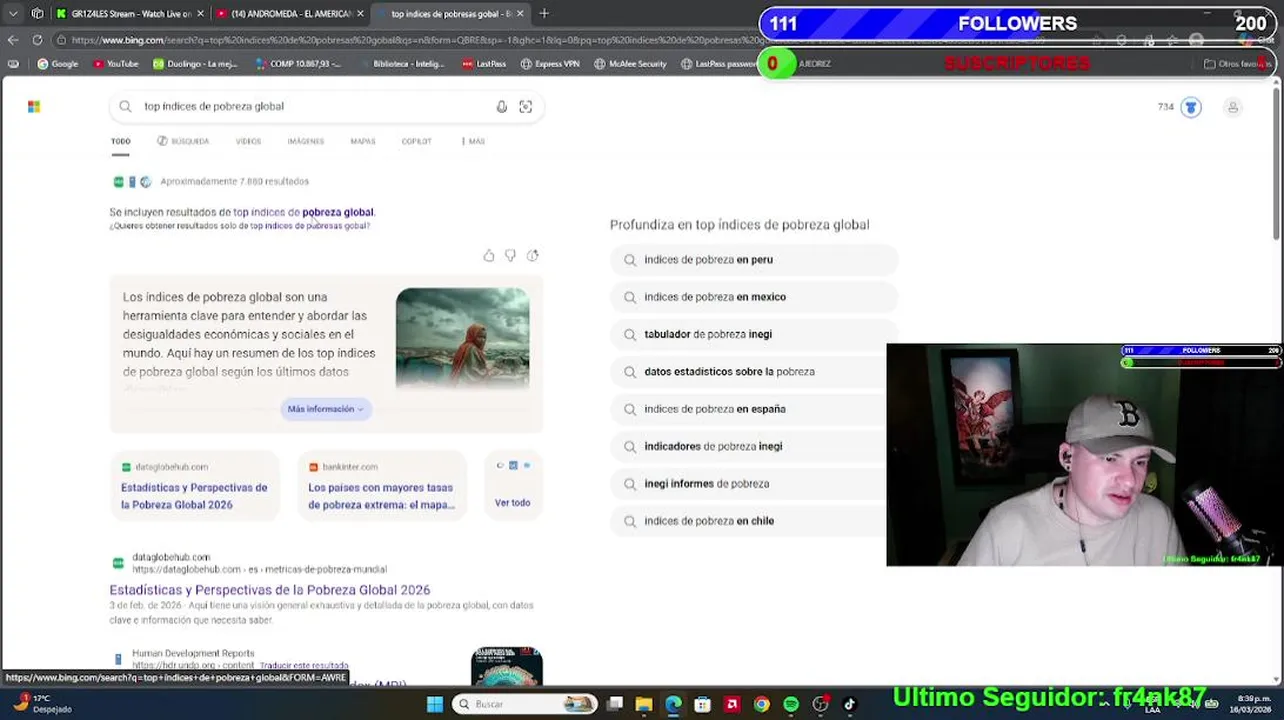1284x720 pixels.
Task: Open Task View on the taskbar
Action: tap(615, 704)
